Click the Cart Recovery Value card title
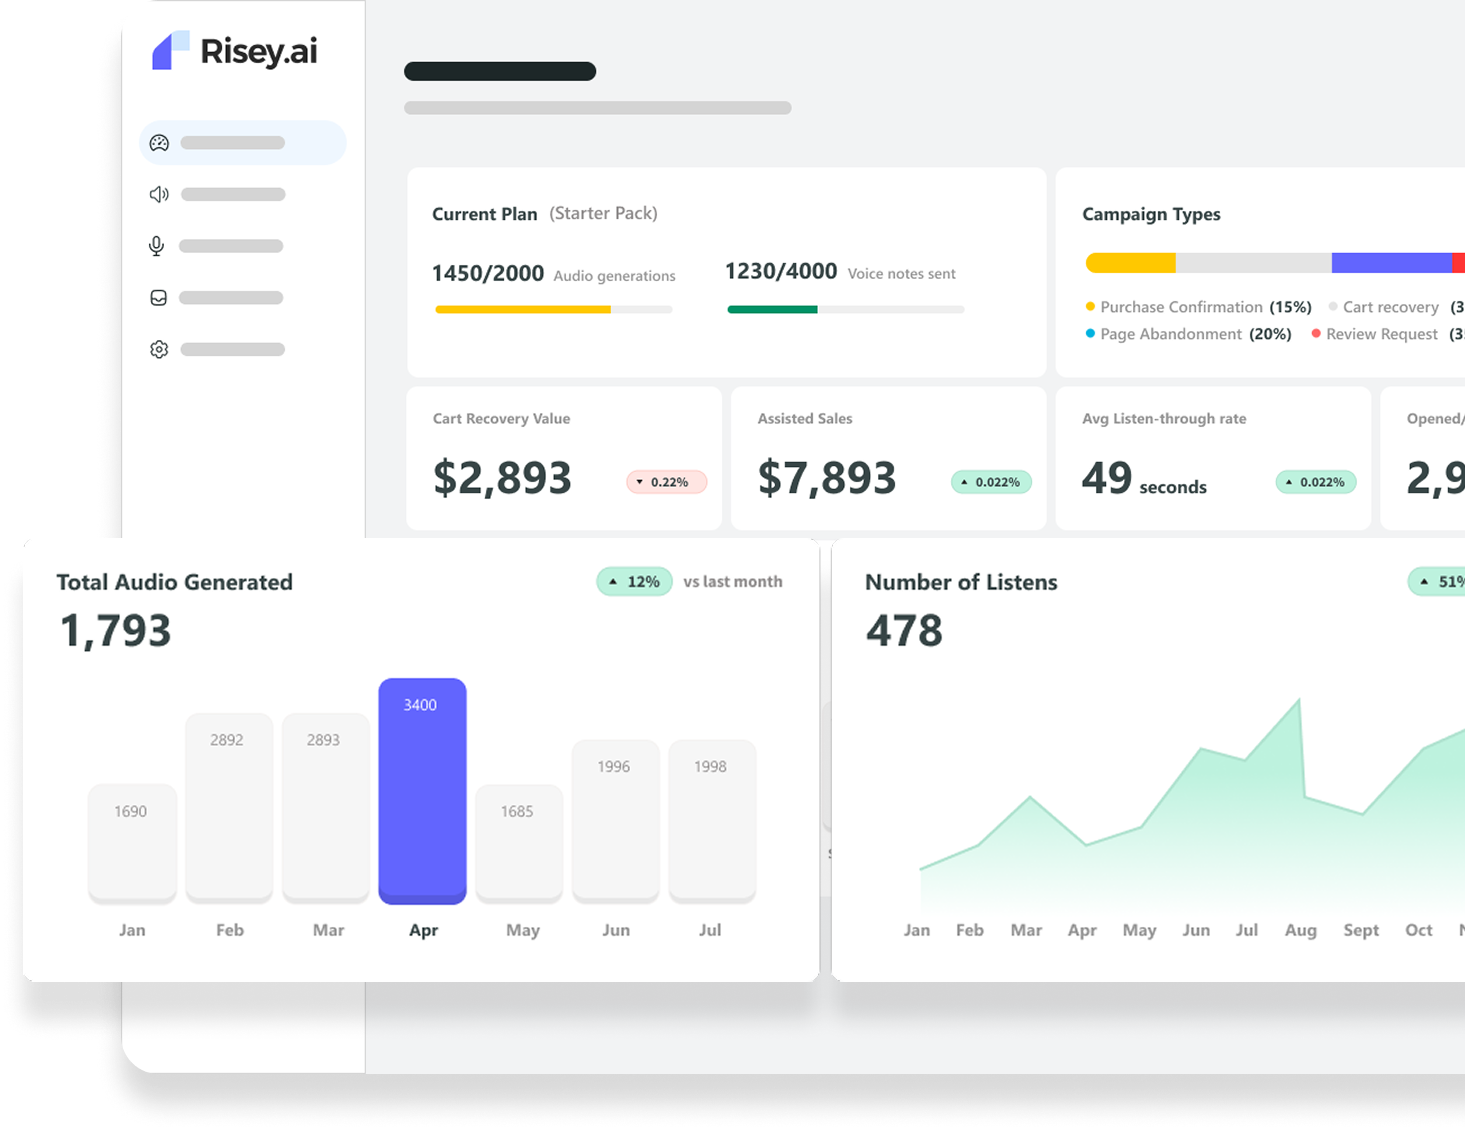Screen dimensions: 1465x1132 click(501, 419)
